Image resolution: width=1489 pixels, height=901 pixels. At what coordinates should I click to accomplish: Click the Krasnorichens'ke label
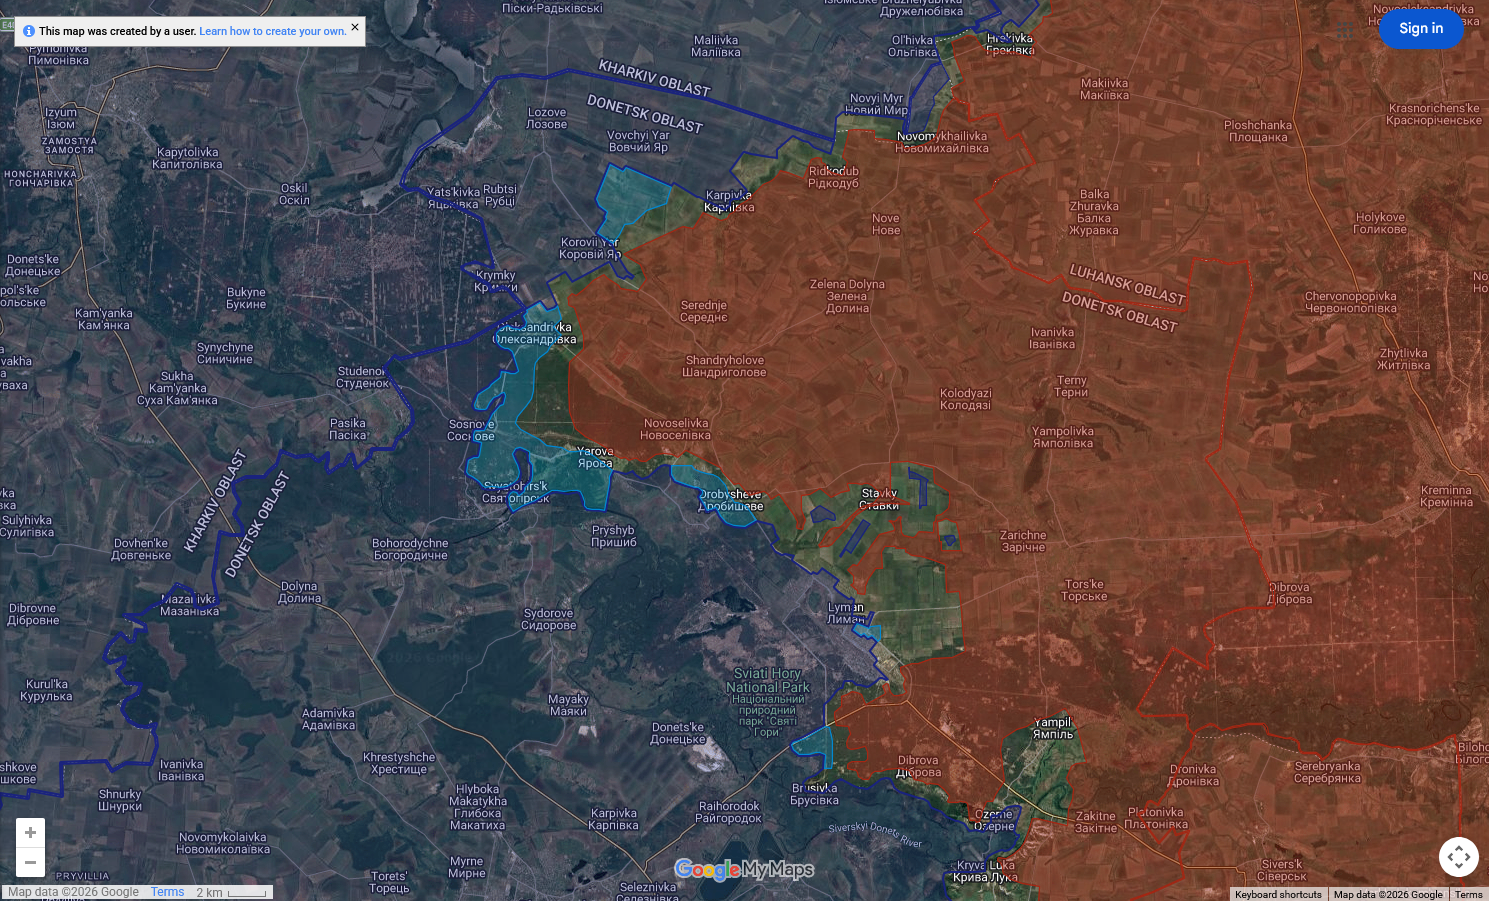[x=1434, y=114]
